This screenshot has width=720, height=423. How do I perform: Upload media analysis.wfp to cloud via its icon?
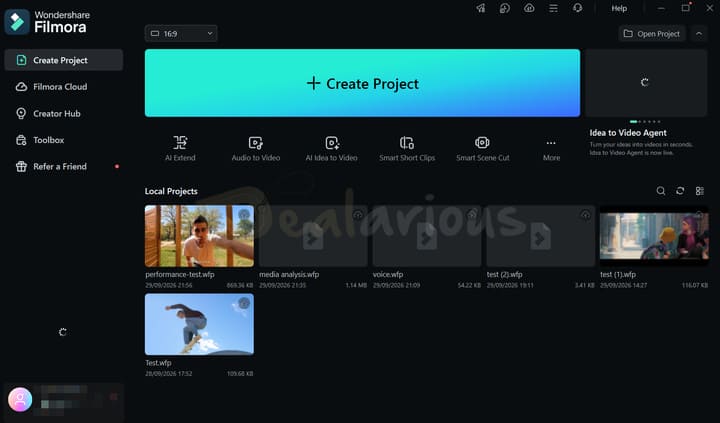[358, 214]
